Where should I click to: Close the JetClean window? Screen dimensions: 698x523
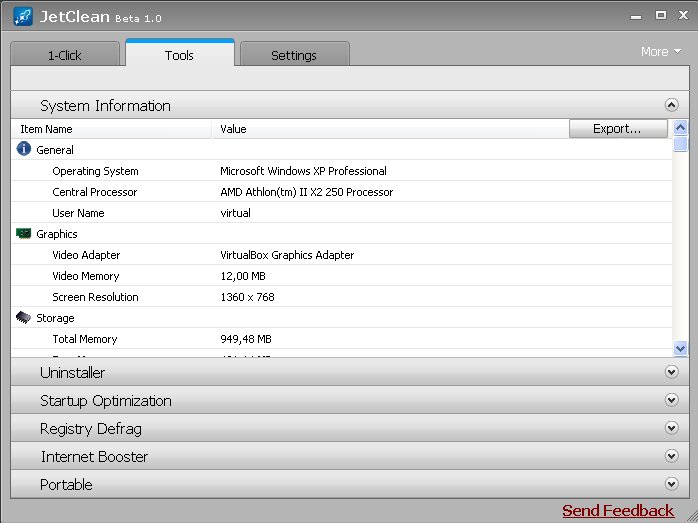(684, 15)
